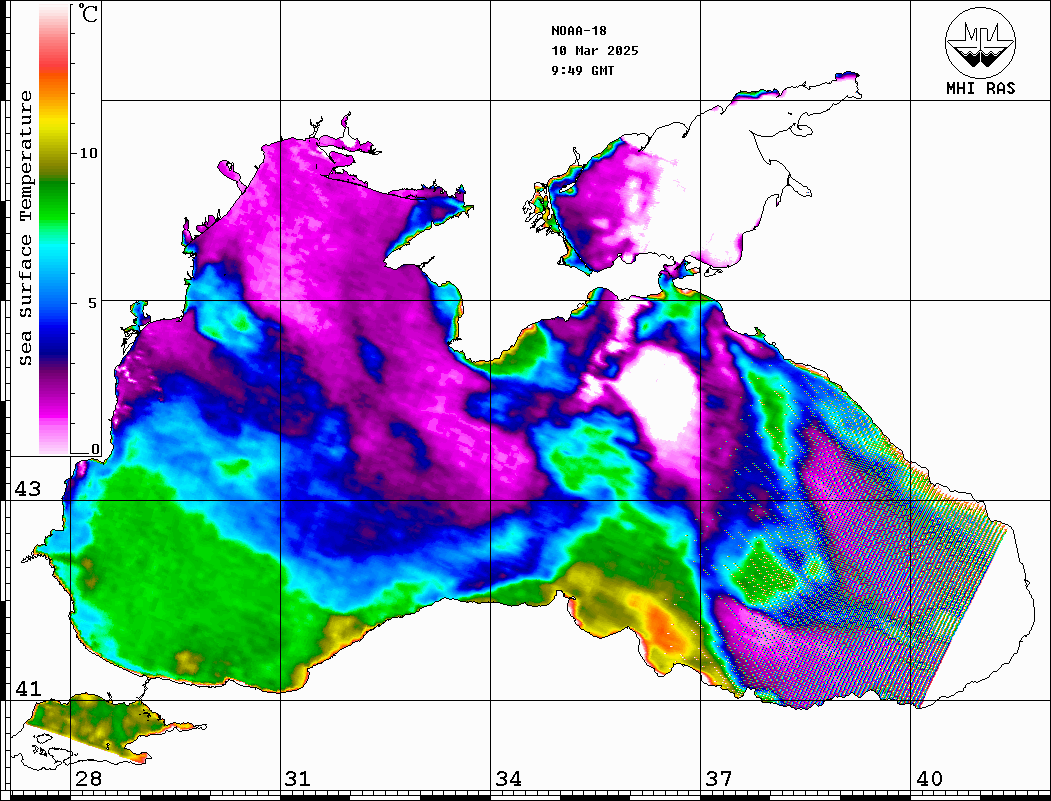Click the '10 Mar 2025' date text
The height and width of the screenshot is (801, 1051).
pyautogui.click(x=595, y=51)
